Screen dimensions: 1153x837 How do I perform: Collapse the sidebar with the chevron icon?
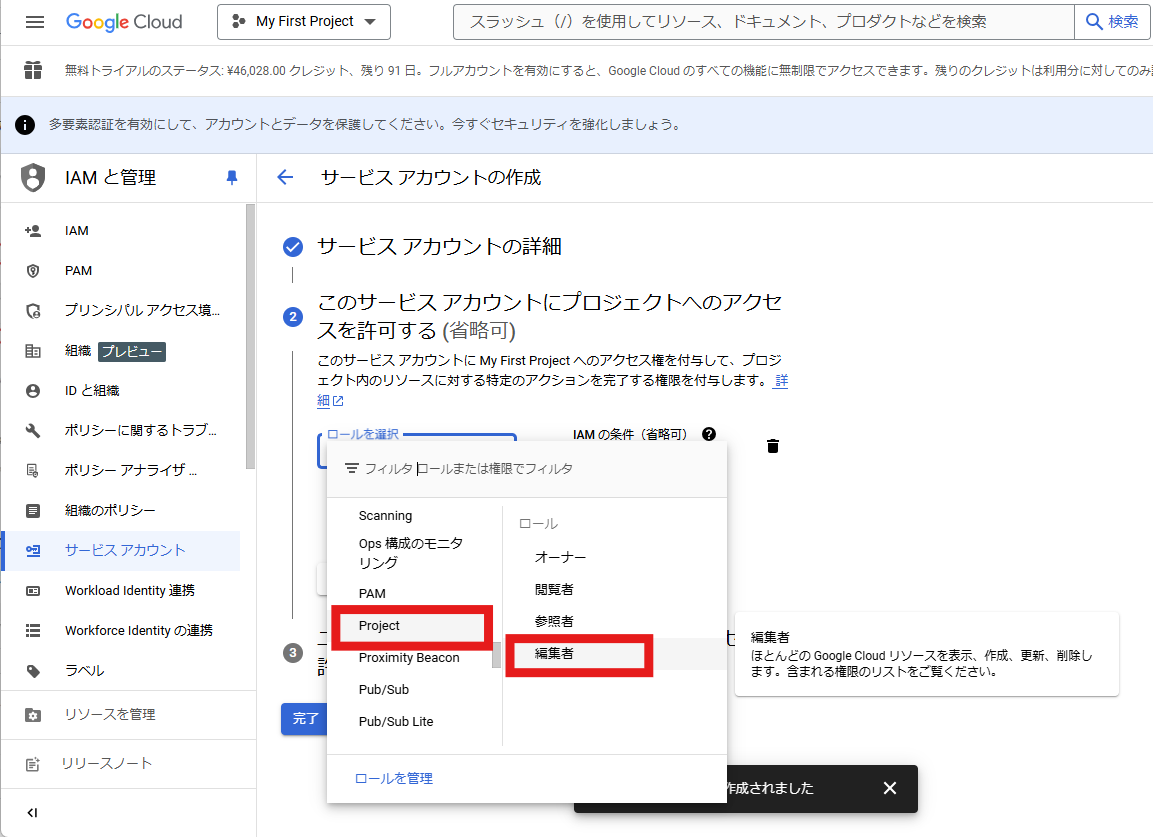[x=32, y=813]
